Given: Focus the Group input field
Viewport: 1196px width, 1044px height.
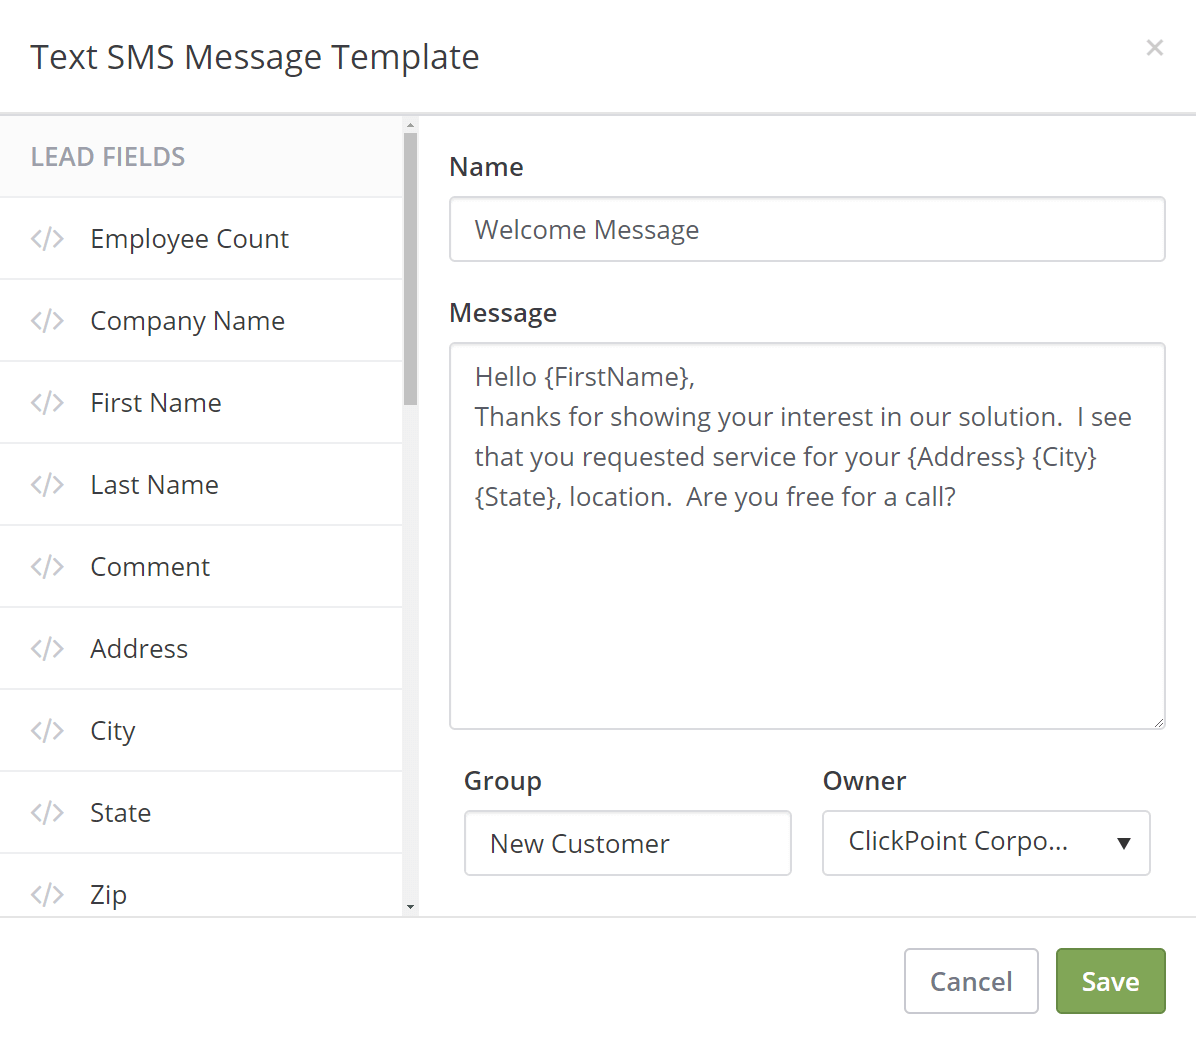Looking at the screenshot, I should coord(628,843).
